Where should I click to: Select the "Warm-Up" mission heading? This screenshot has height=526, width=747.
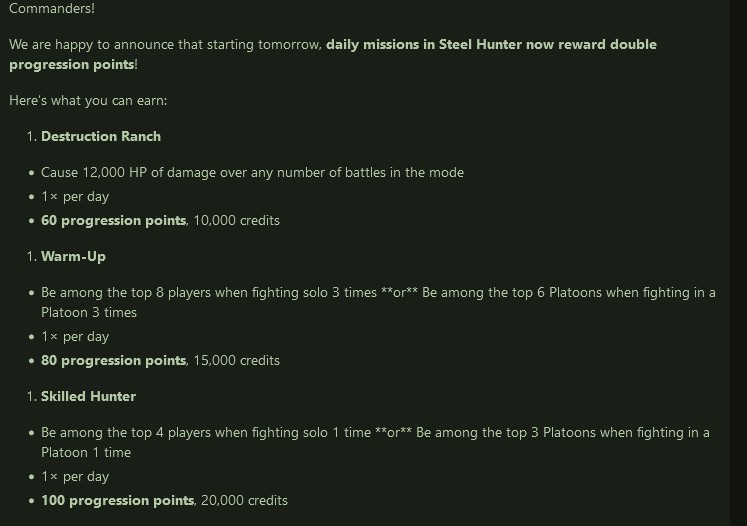(x=73, y=256)
